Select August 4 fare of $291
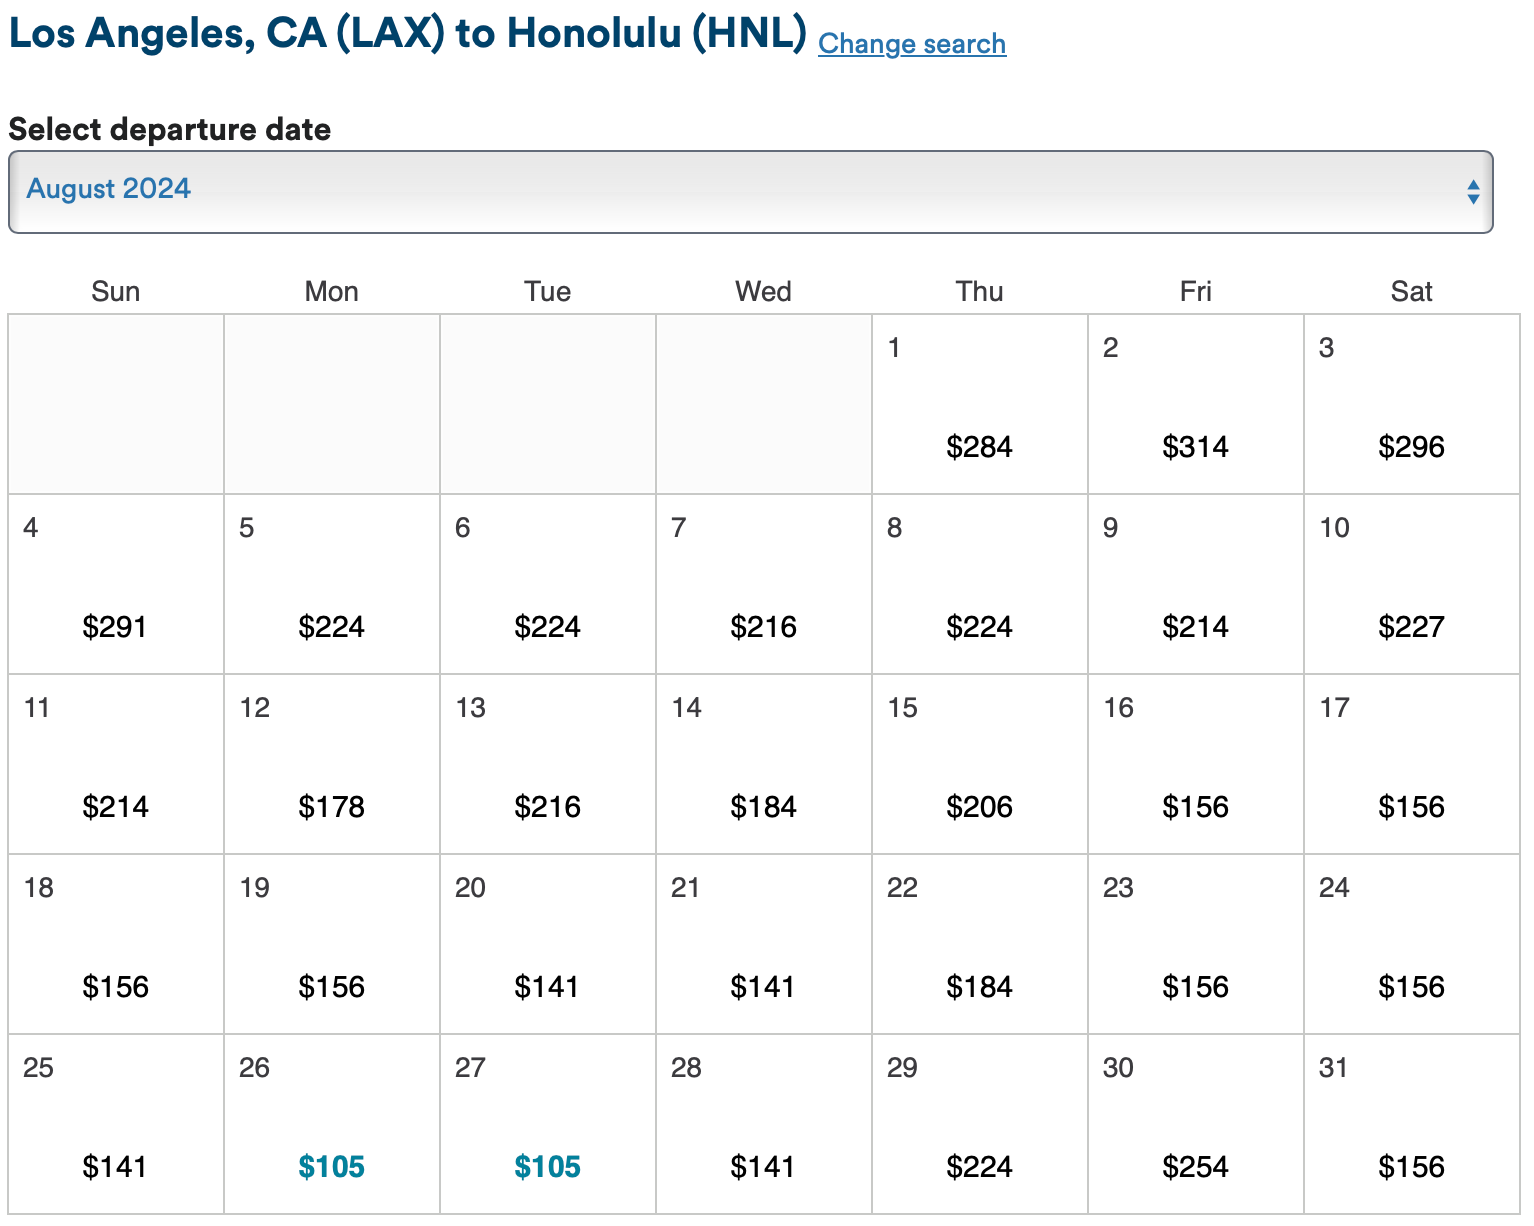The width and height of the screenshot is (1534, 1226). [115, 626]
